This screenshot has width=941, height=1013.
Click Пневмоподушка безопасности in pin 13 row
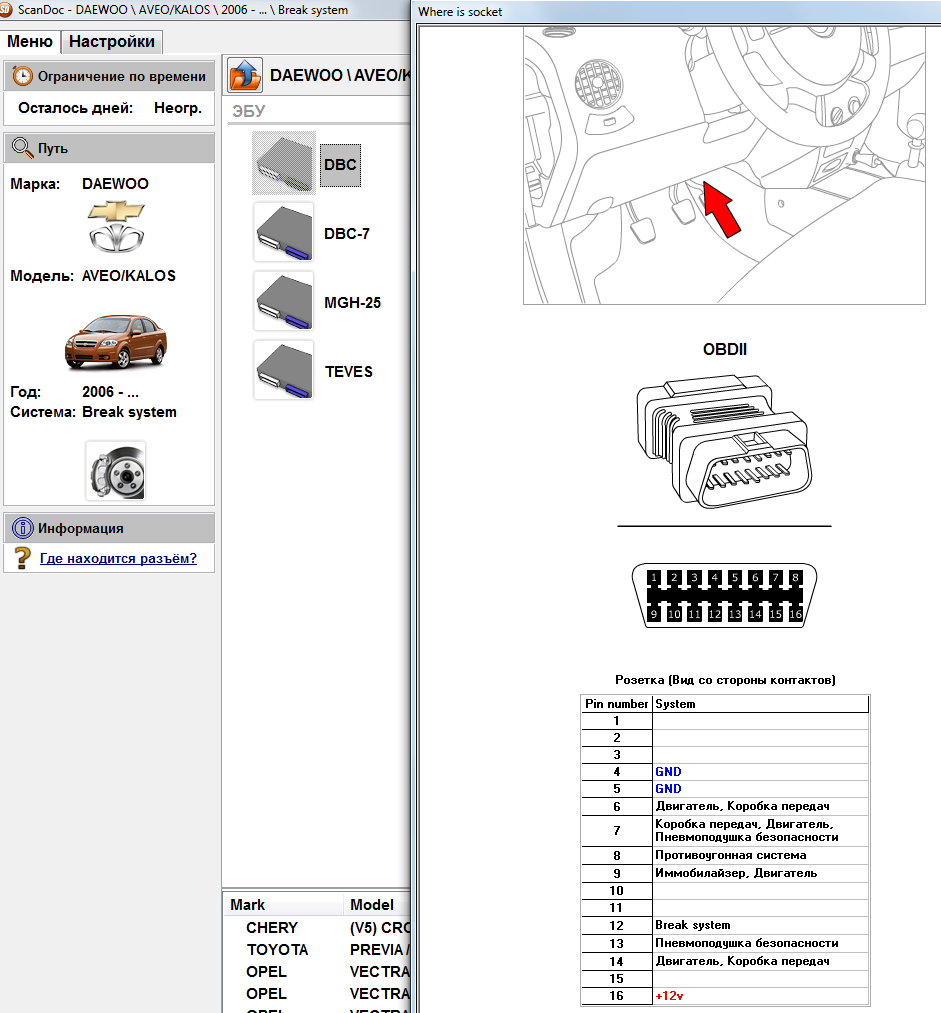coord(747,943)
